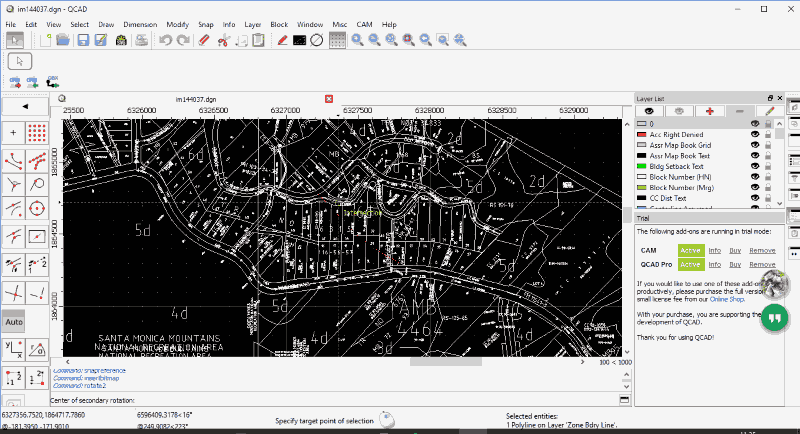800x434 pixels.
Task: Open the CAM menu
Action: 364,24
